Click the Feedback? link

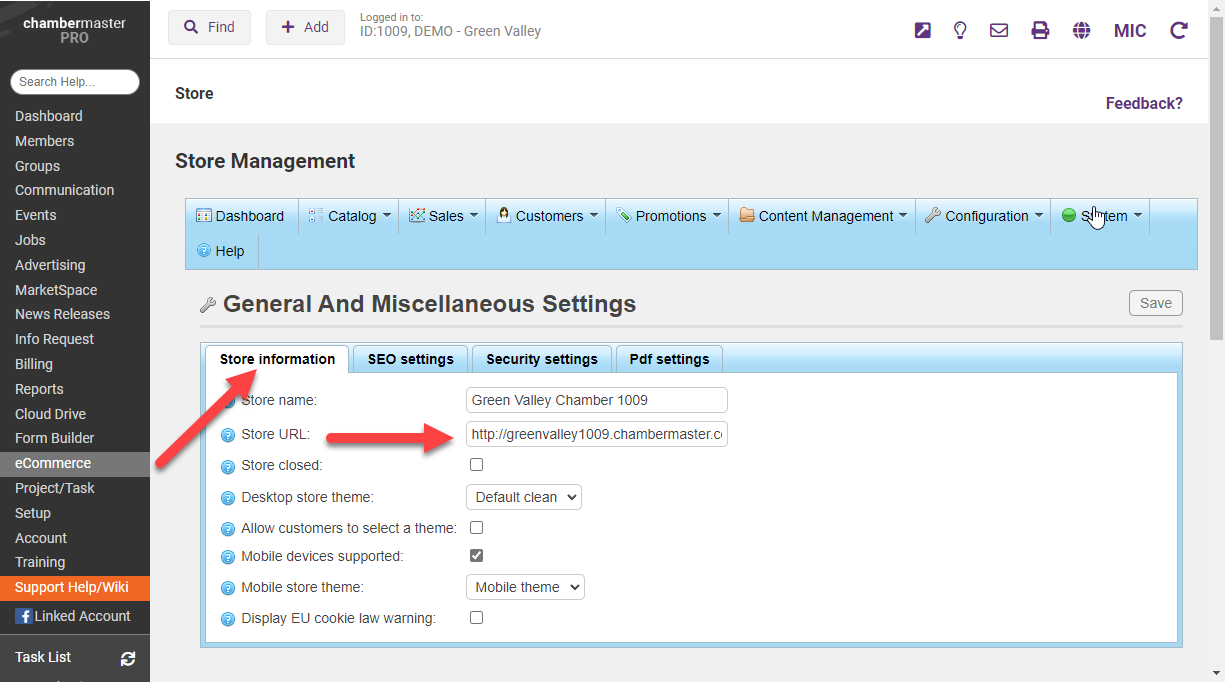point(1143,104)
